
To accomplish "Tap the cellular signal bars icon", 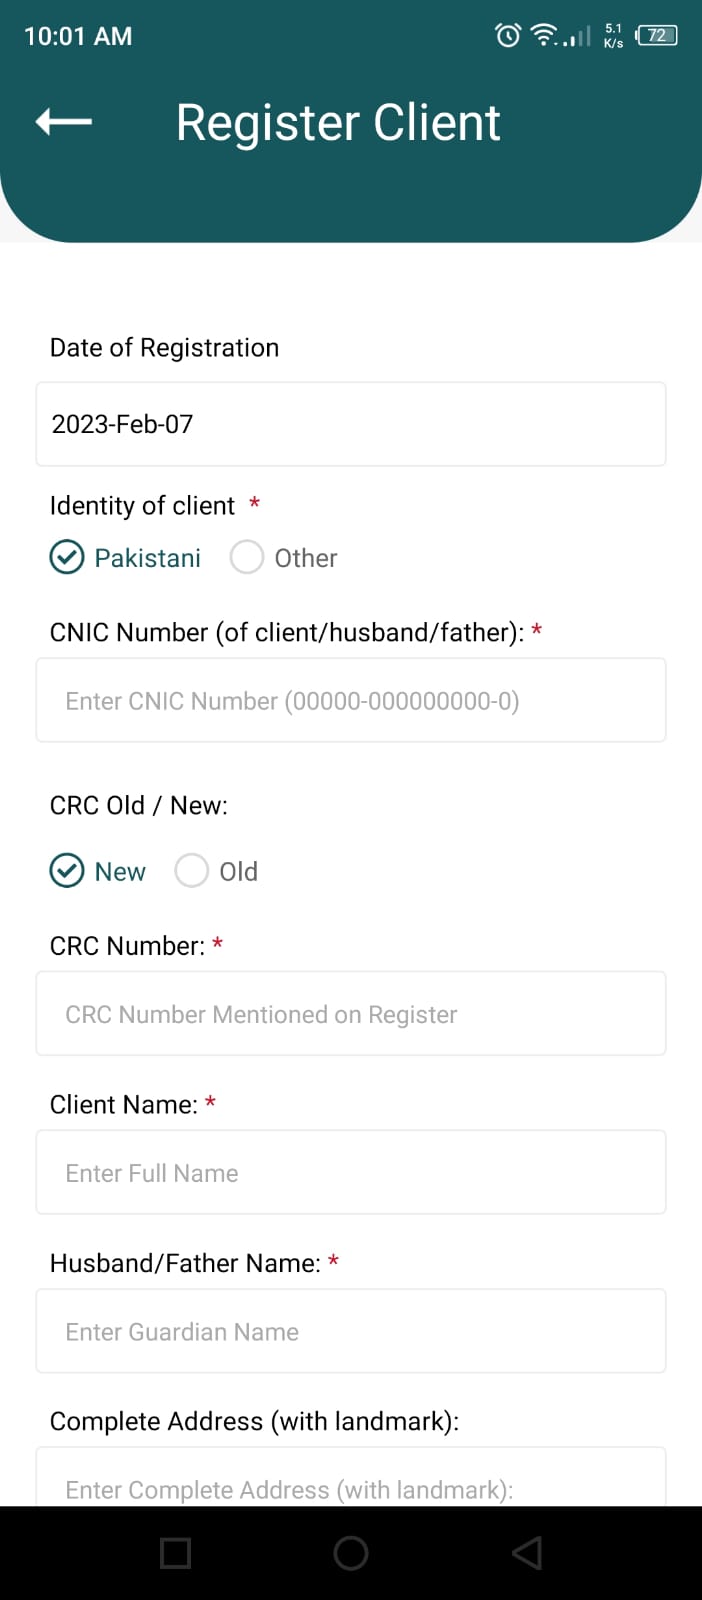I will pos(577,37).
